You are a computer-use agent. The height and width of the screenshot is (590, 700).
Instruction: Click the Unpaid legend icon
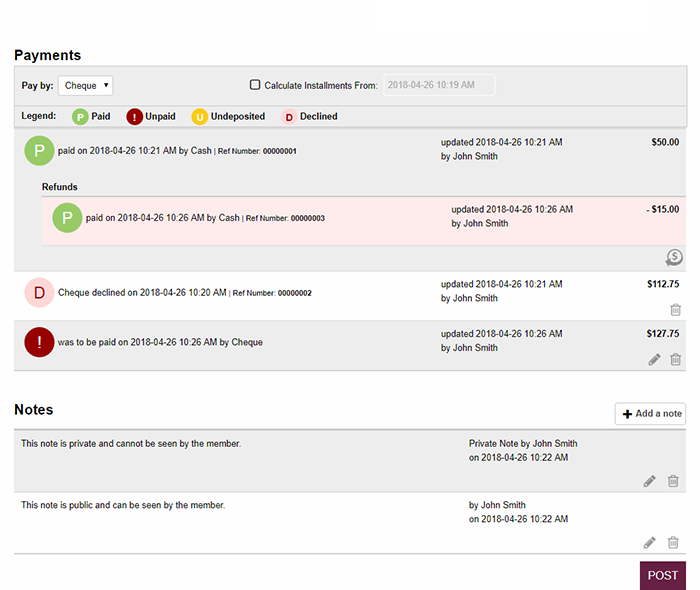tap(134, 117)
